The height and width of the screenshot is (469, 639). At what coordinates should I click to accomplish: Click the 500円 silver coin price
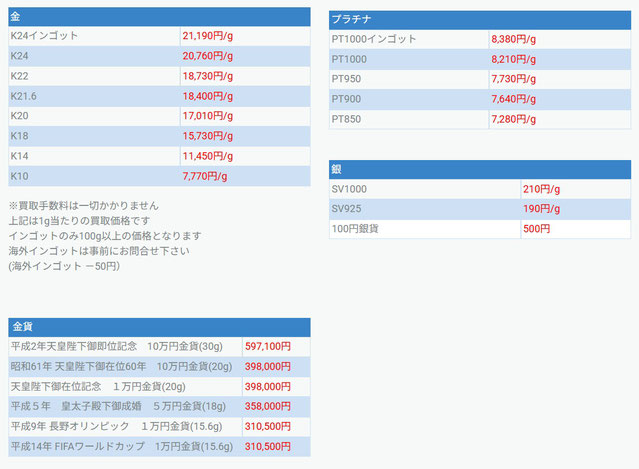pos(536,229)
